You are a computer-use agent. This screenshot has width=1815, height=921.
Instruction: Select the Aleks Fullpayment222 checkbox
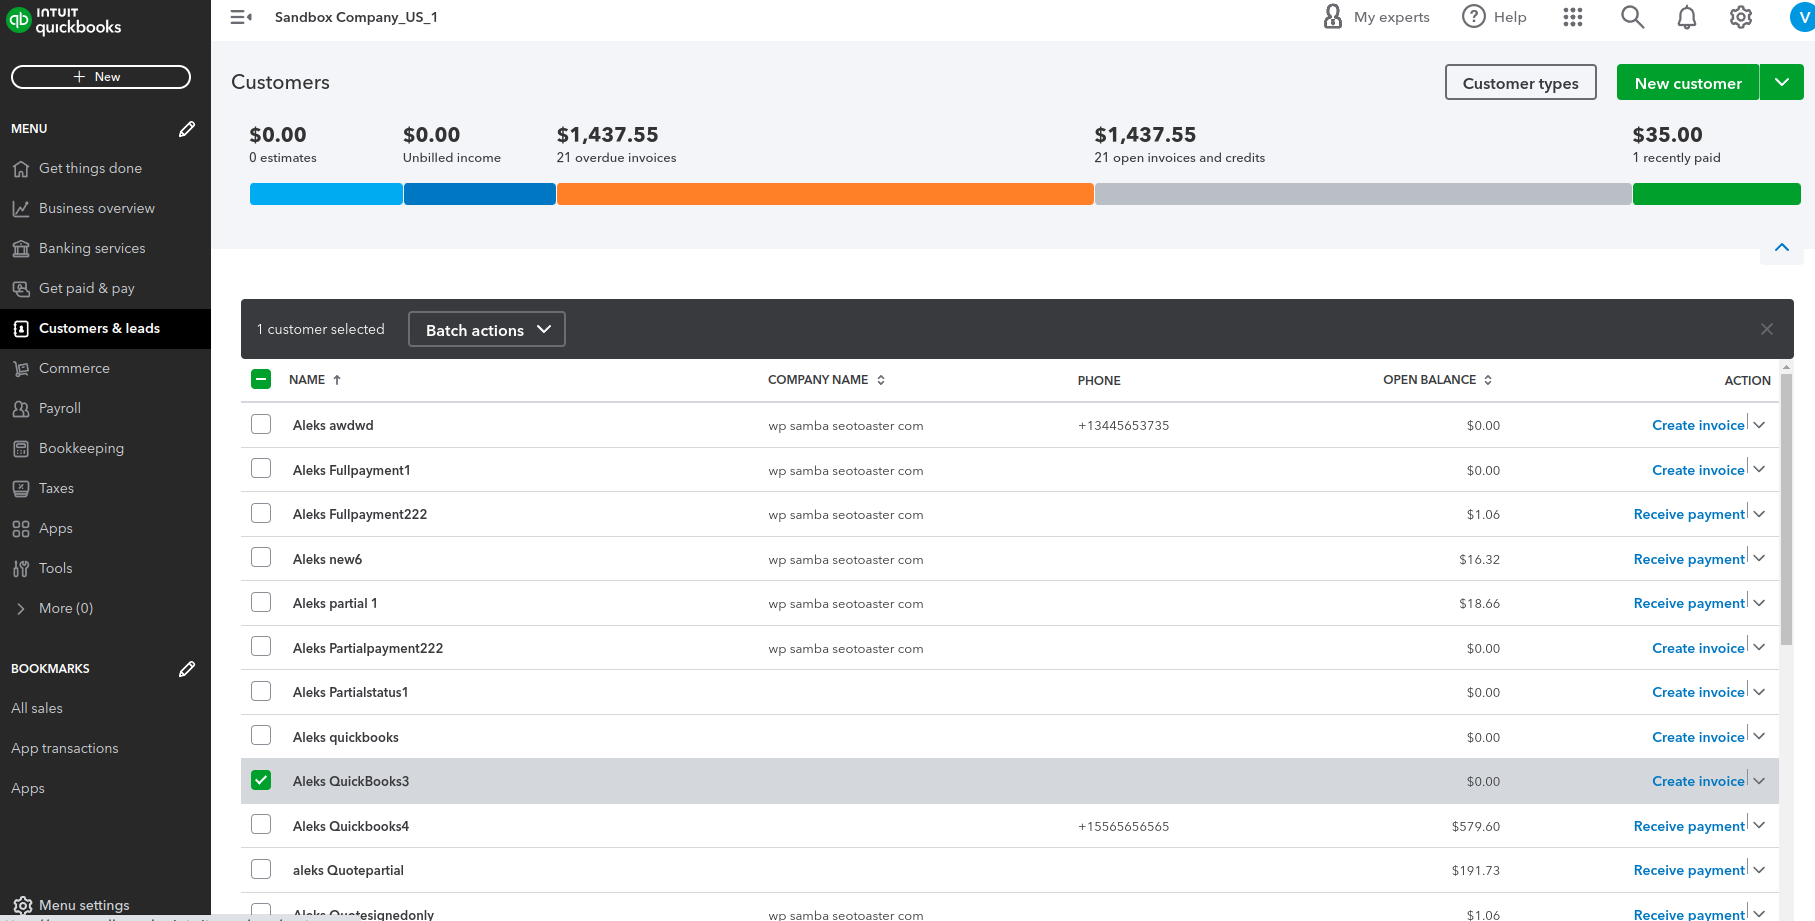[x=261, y=513]
